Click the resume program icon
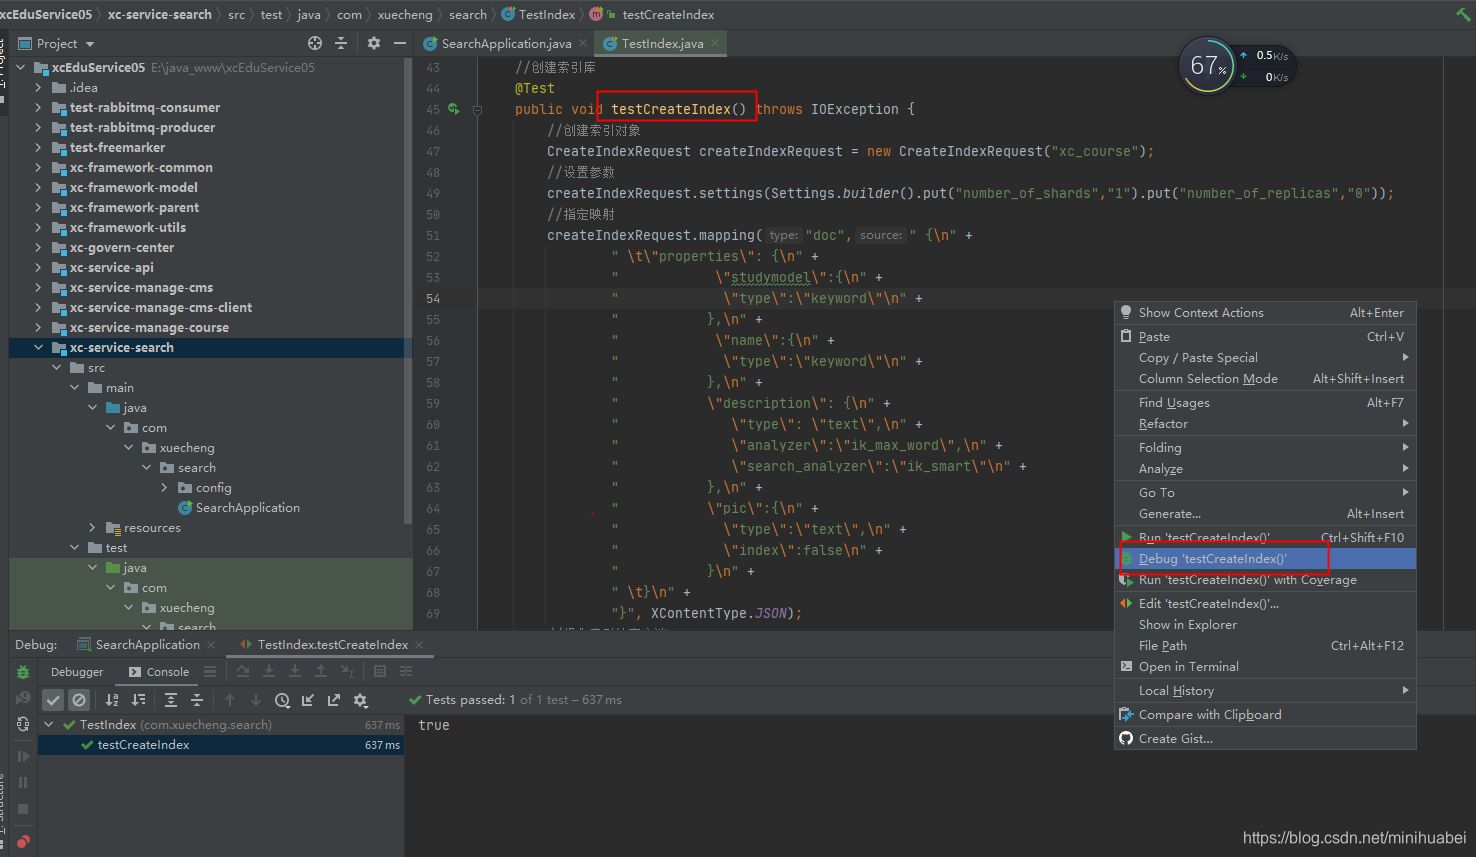 (x=23, y=757)
